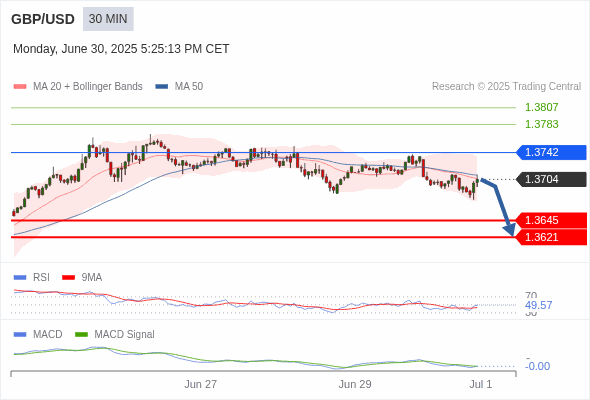Click the Jun 29 date axis label

tap(355, 384)
